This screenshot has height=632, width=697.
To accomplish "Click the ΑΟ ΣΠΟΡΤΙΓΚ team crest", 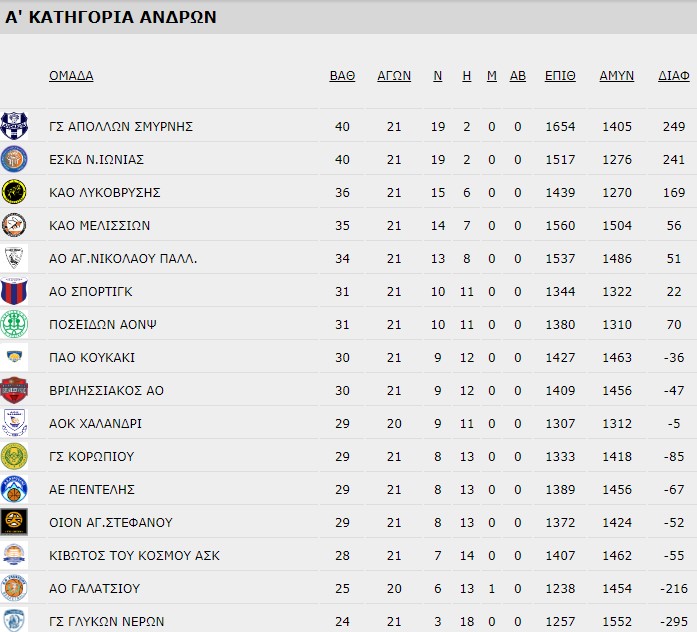I will pyautogui.click(x=15, y=291).
